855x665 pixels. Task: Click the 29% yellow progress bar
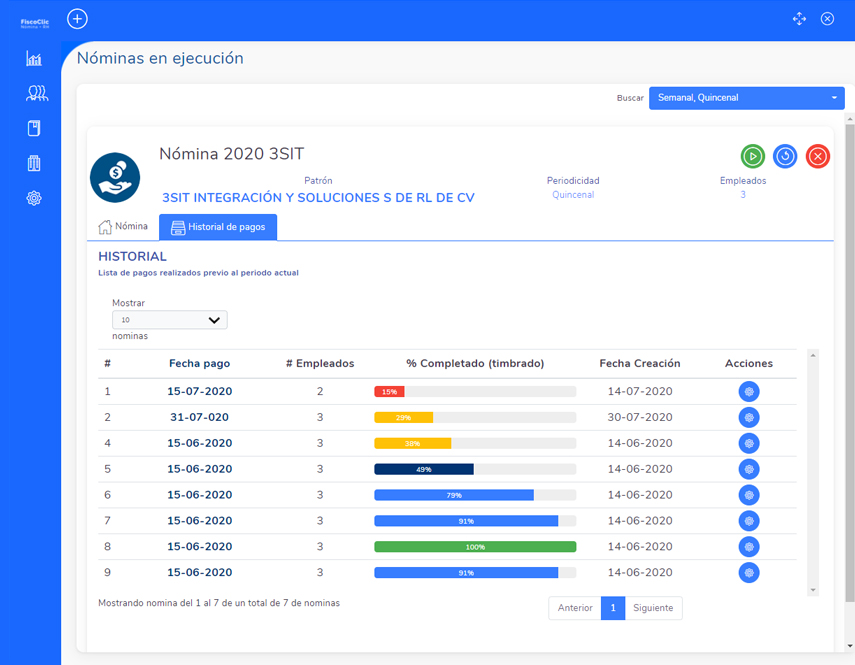(x=404, y=418)
